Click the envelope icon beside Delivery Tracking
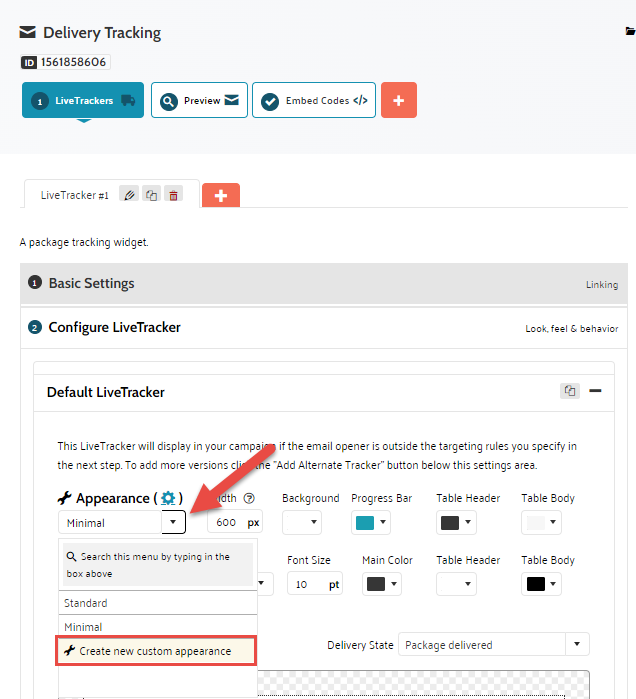636x699 pixels. point(28,32)
